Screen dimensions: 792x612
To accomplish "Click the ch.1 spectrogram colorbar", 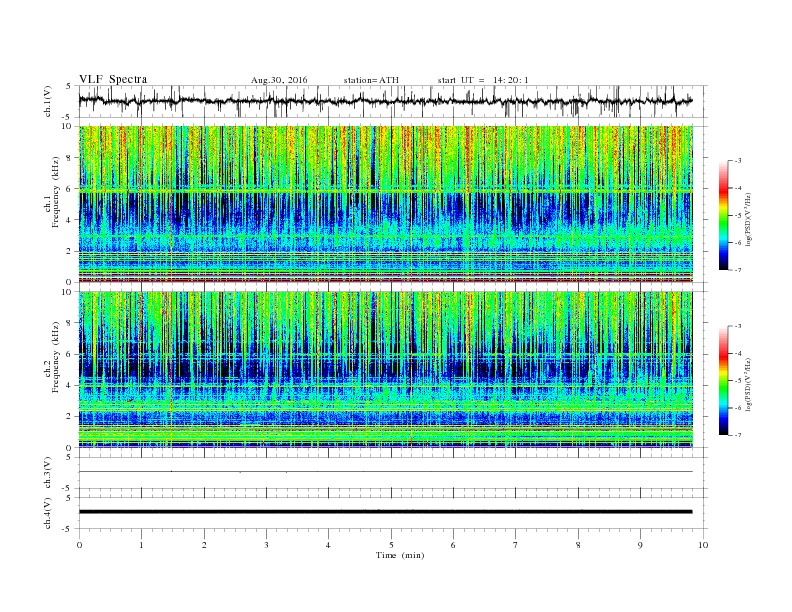I will click(x=723, y=216).
